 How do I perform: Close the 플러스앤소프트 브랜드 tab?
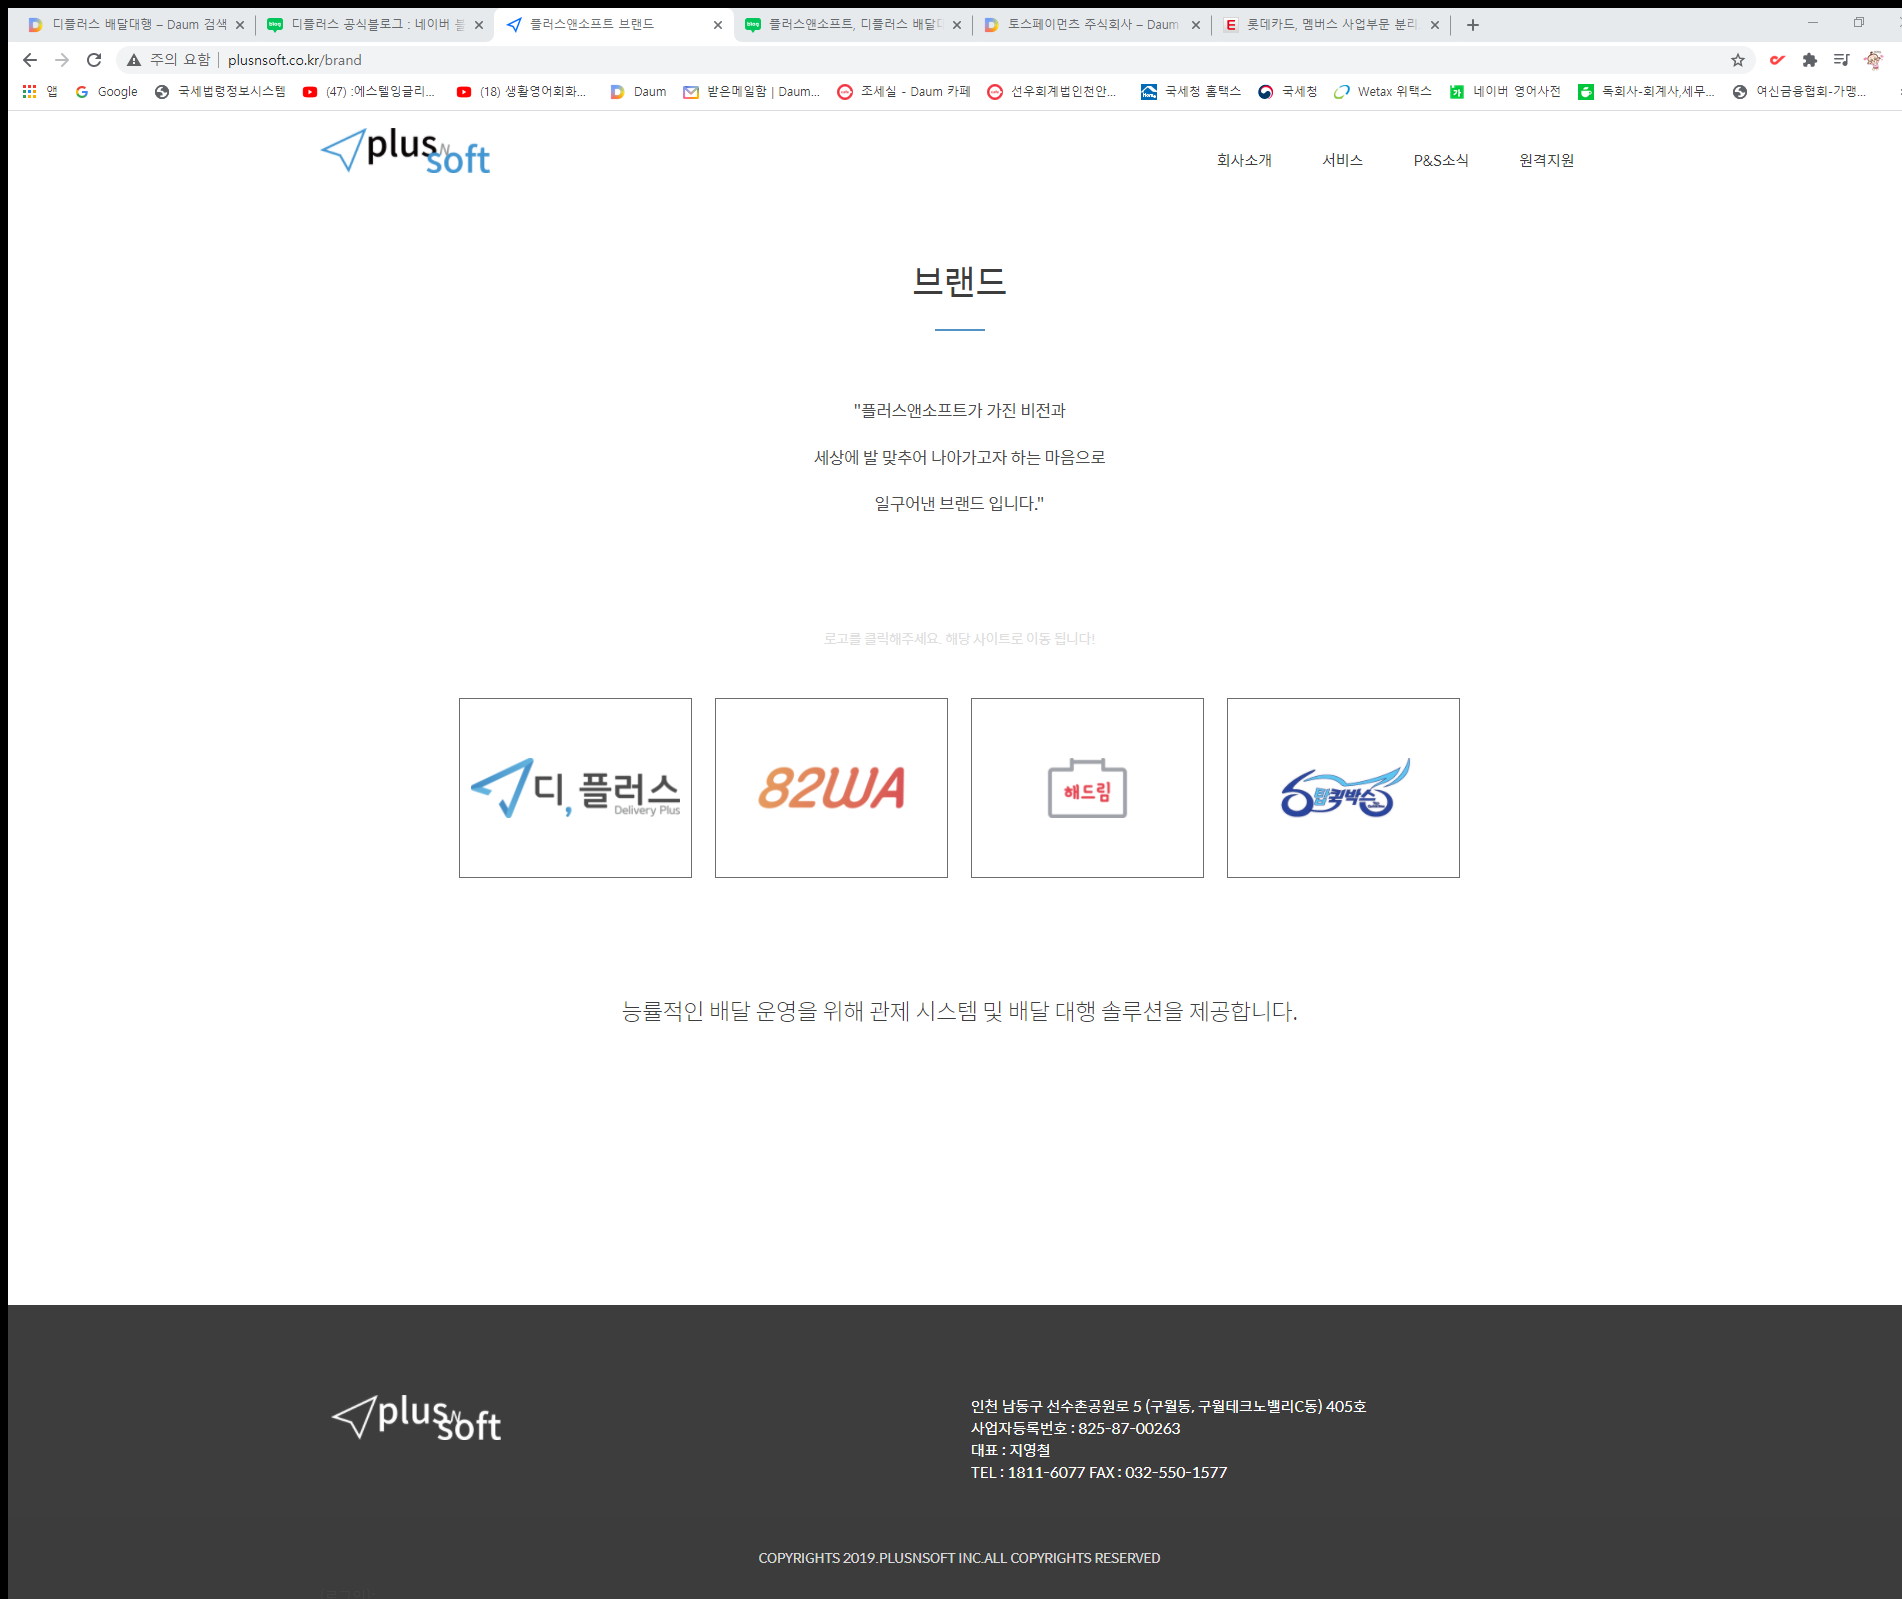point(718,25)
